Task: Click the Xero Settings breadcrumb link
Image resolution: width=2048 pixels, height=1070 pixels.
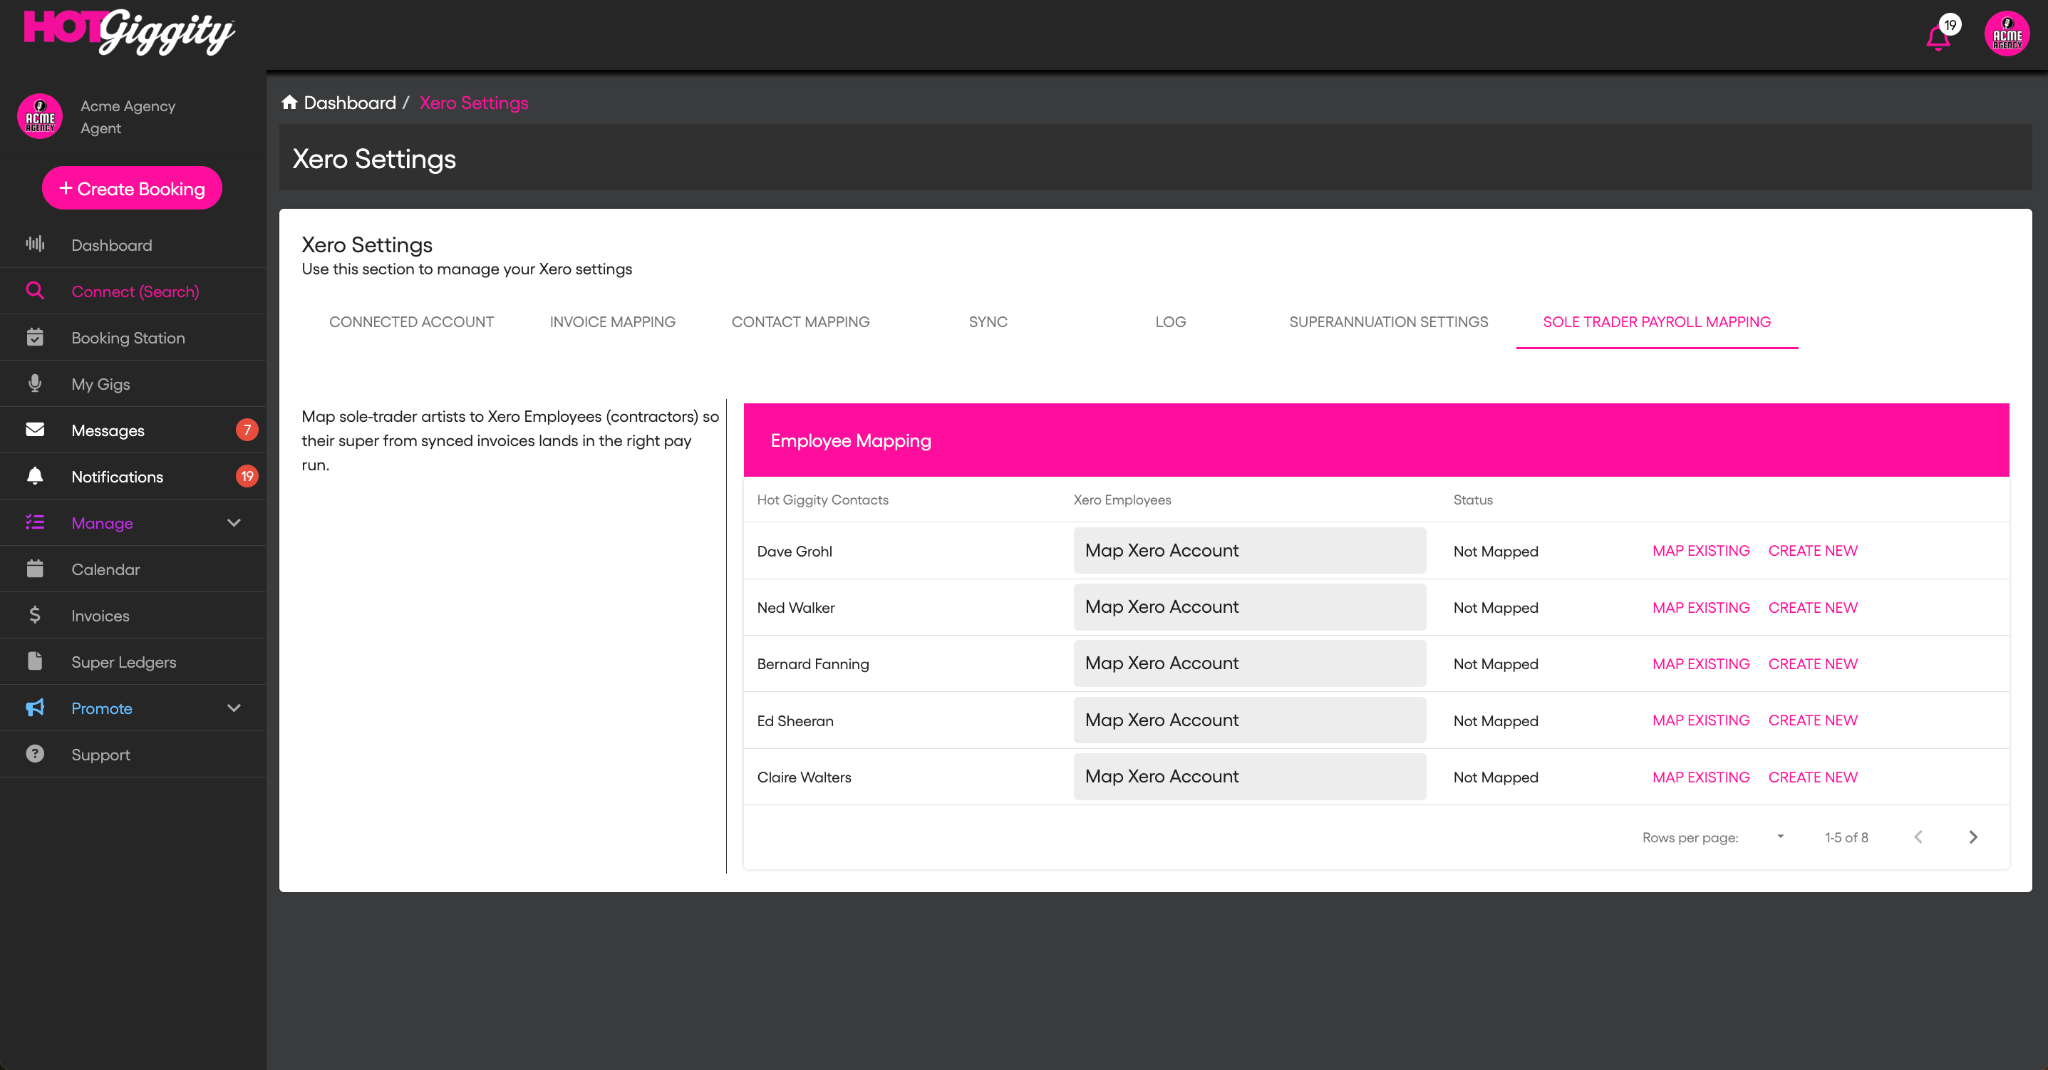Action: coord(474,103)
